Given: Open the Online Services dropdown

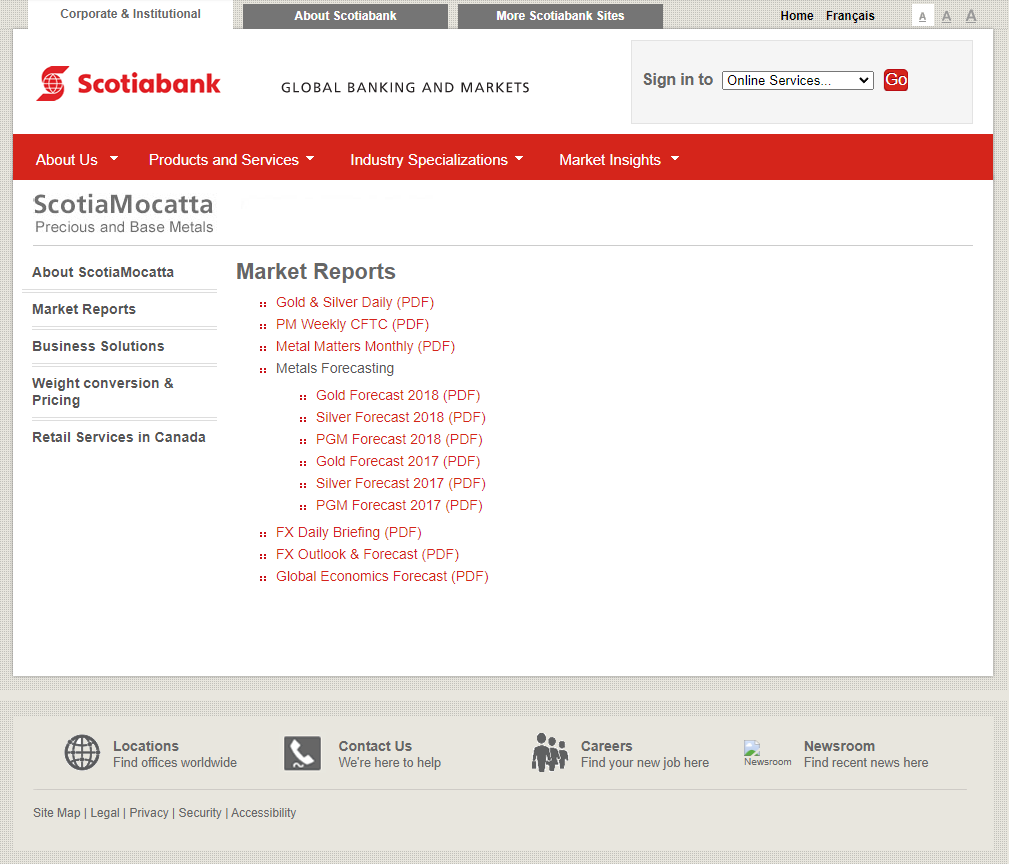Looking at the screenshot, I should pyautogui.click(x=798, y=80).
